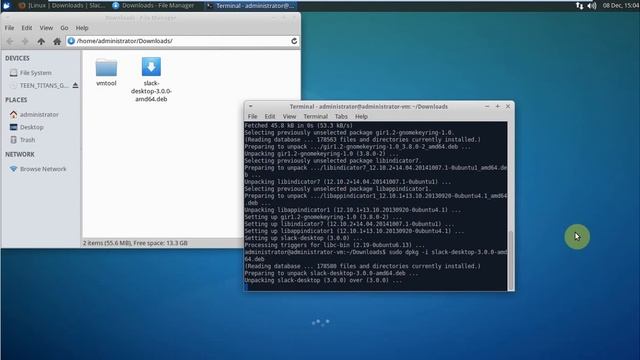Open File menu in Terminal window
The width and height of the screenshot is (640, 360).
click(x=253, y=116)
